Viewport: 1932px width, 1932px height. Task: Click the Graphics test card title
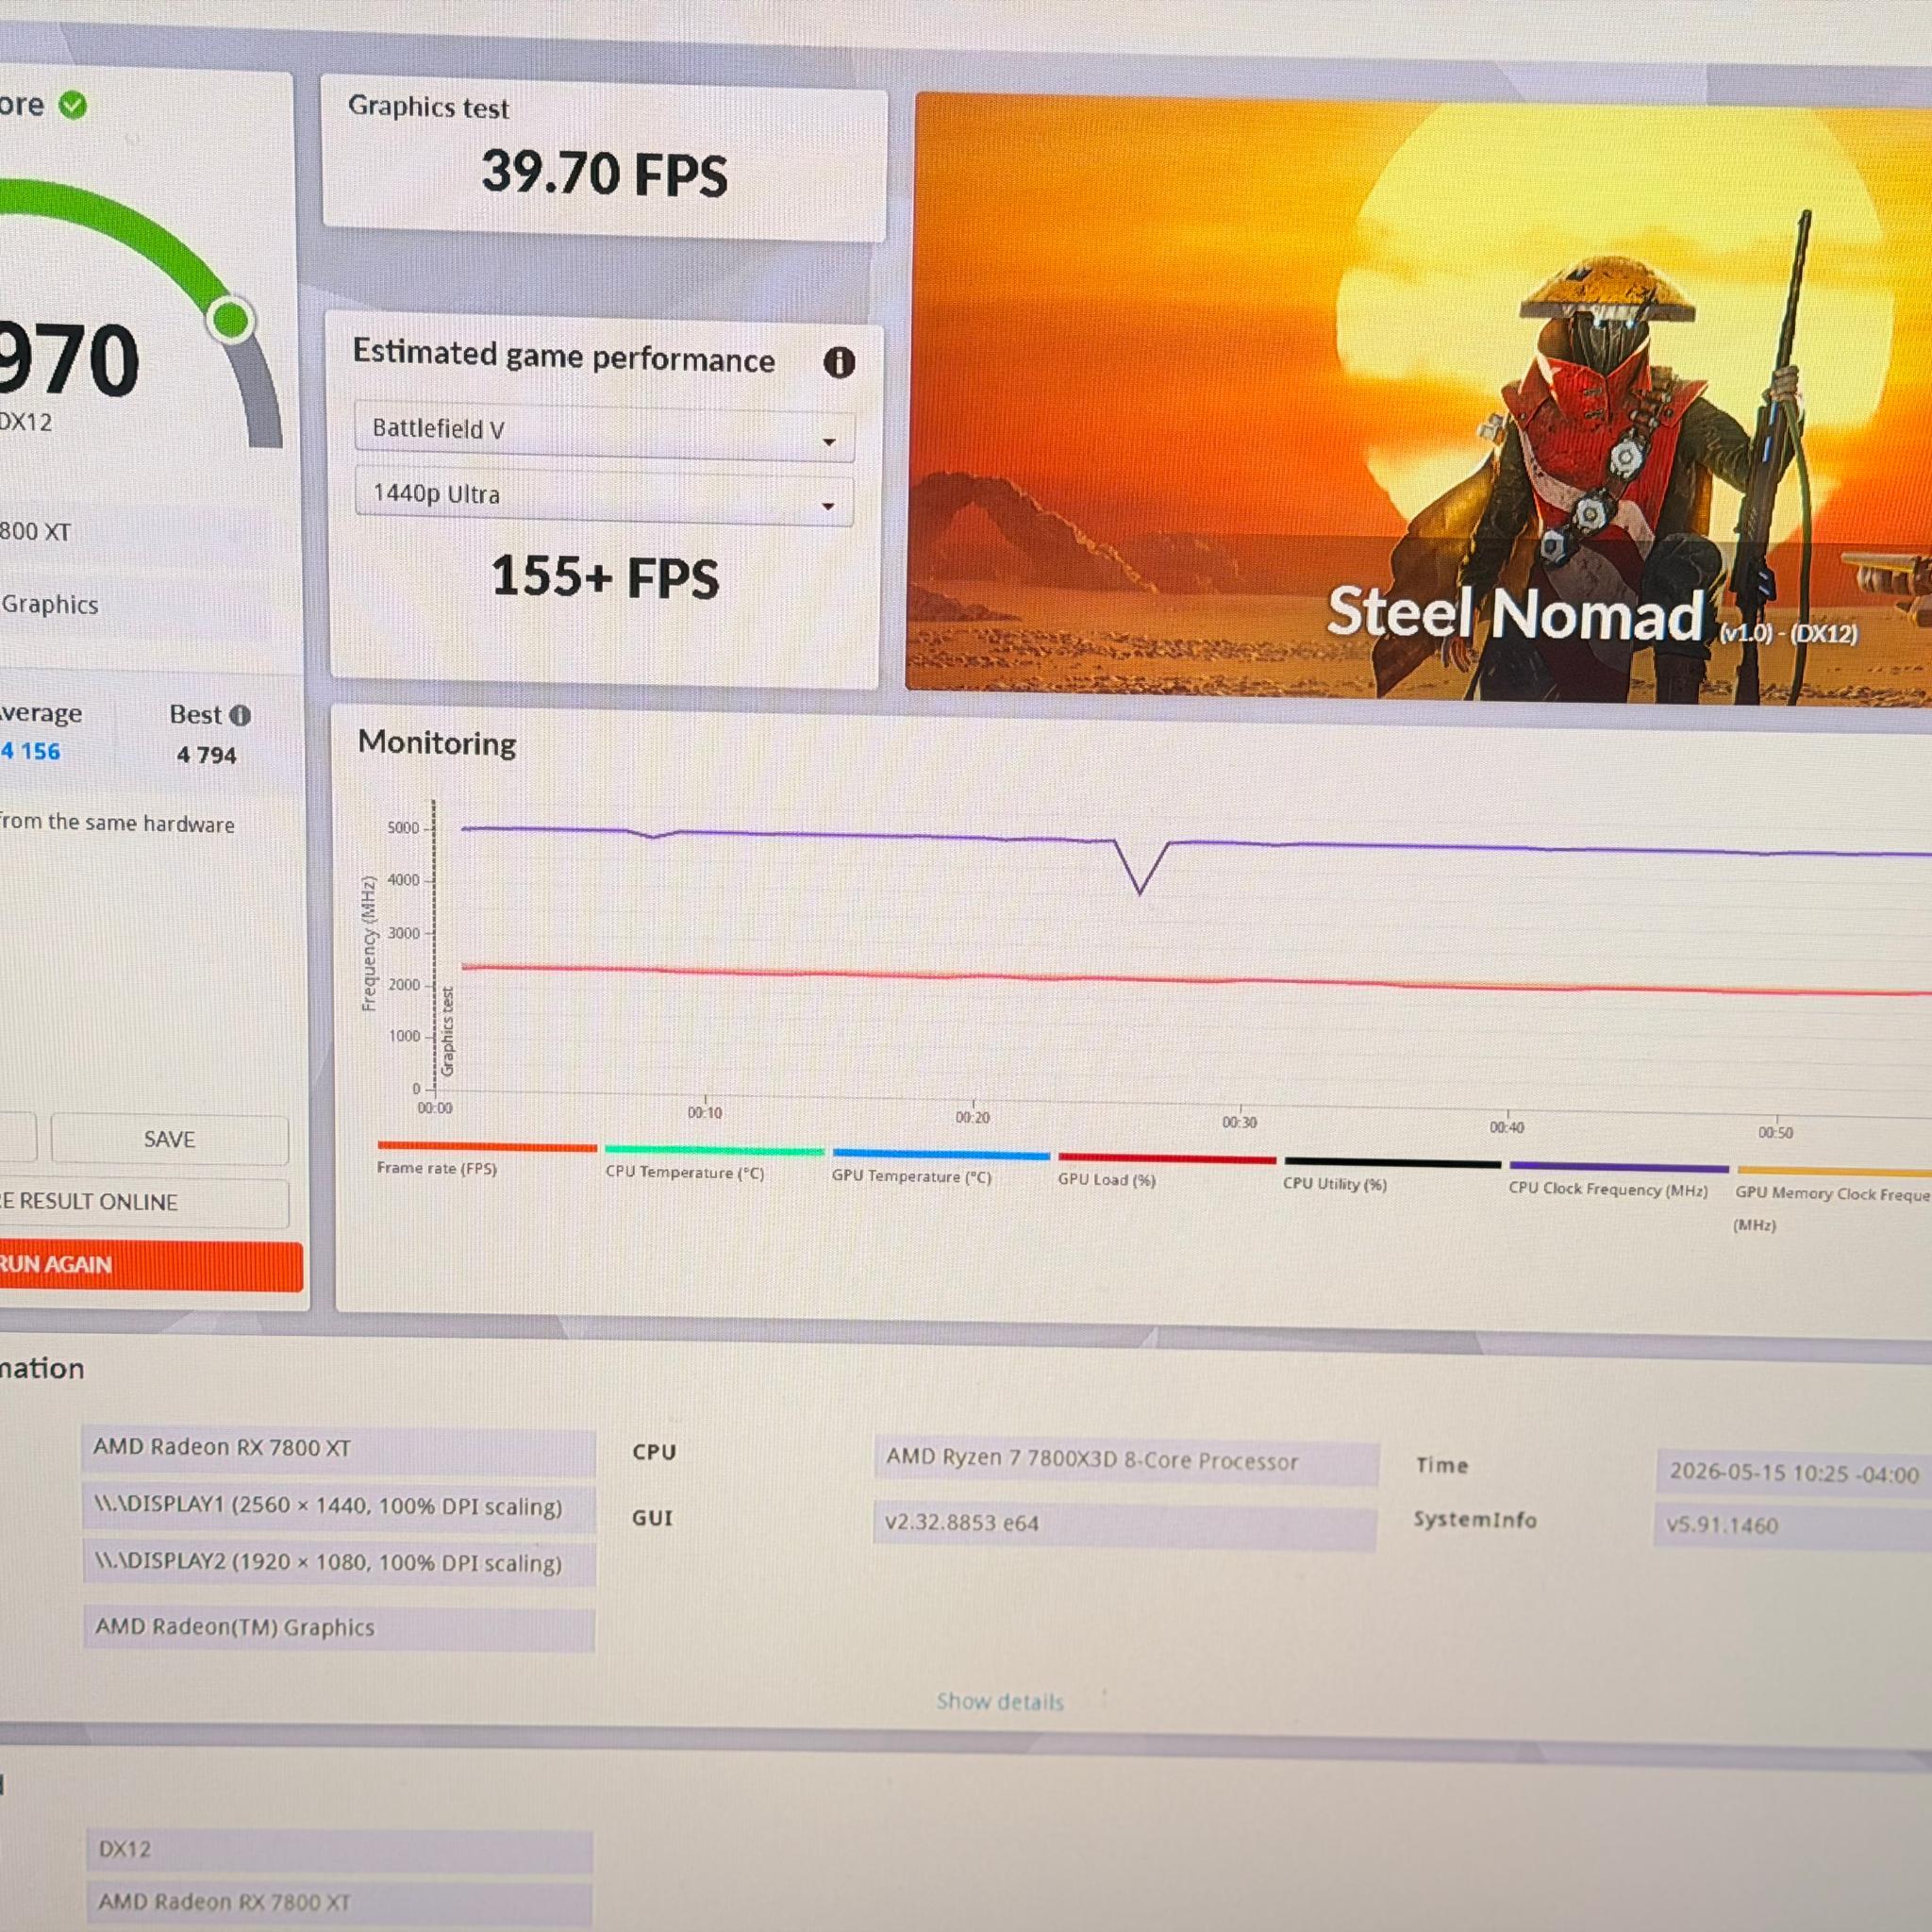[x=428, y=107]
